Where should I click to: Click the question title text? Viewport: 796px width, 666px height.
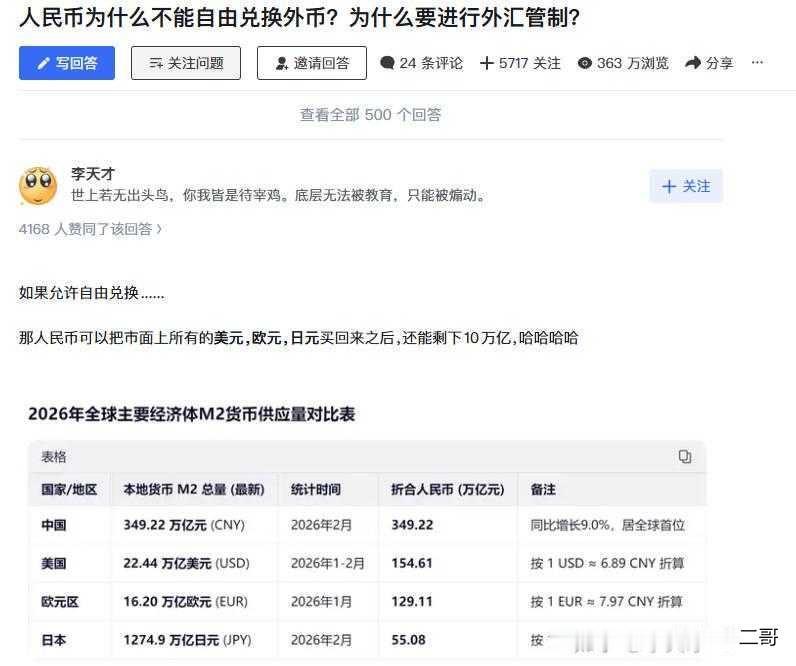point(300,18)
